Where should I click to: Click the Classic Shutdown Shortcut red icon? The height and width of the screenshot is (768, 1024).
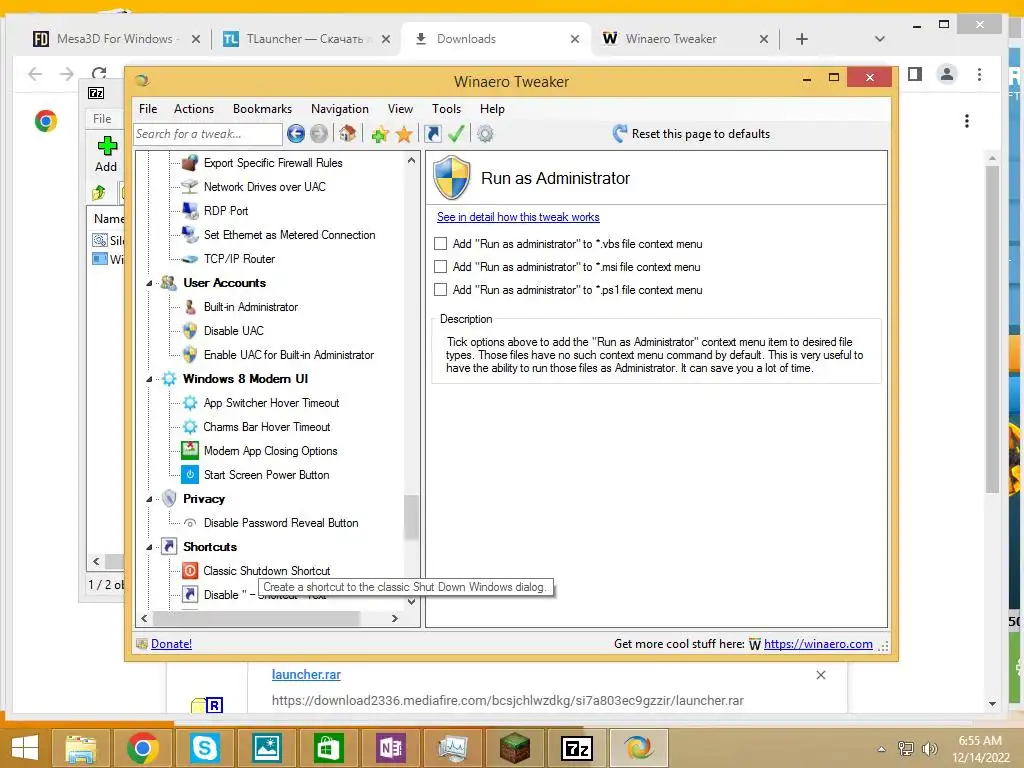click(x=189, y=571)
